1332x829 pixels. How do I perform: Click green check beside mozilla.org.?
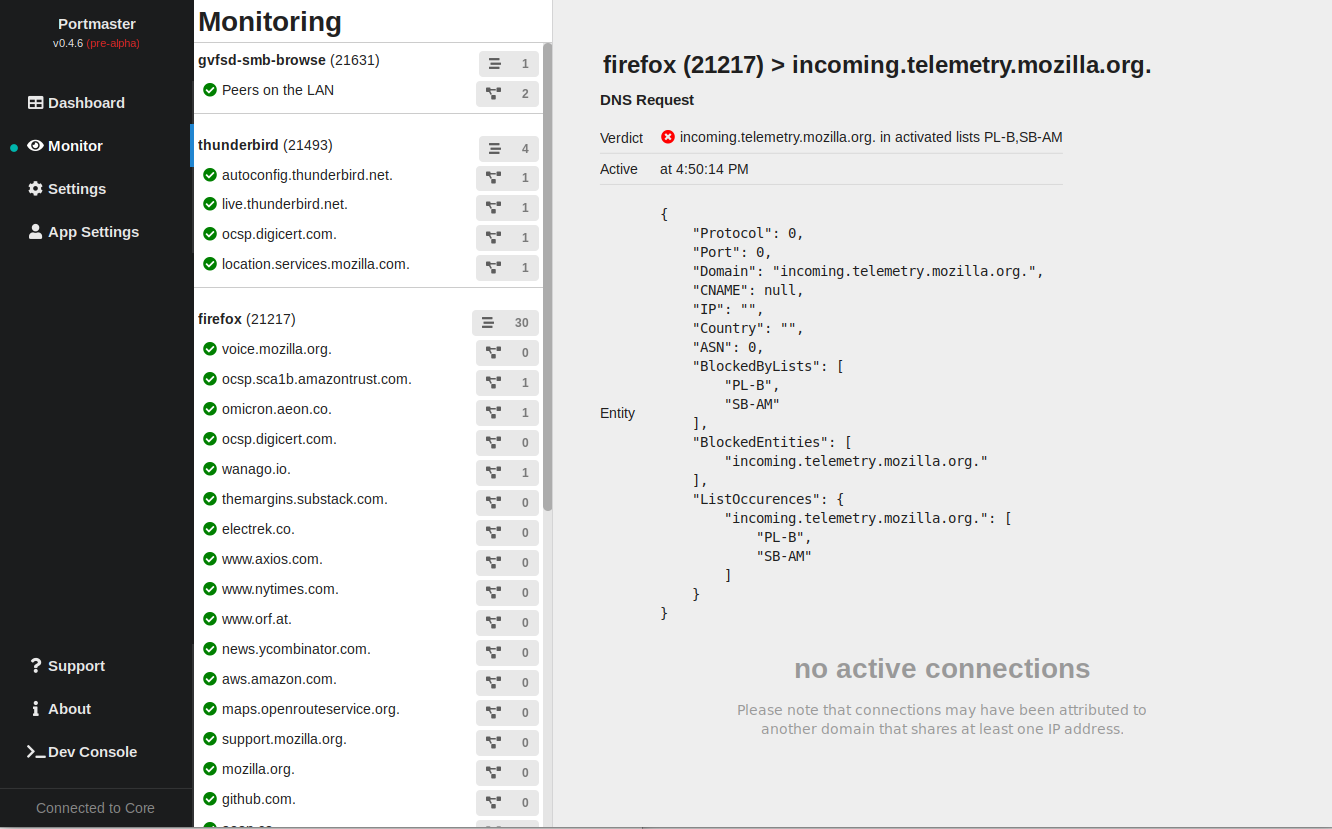pos(210,769)
